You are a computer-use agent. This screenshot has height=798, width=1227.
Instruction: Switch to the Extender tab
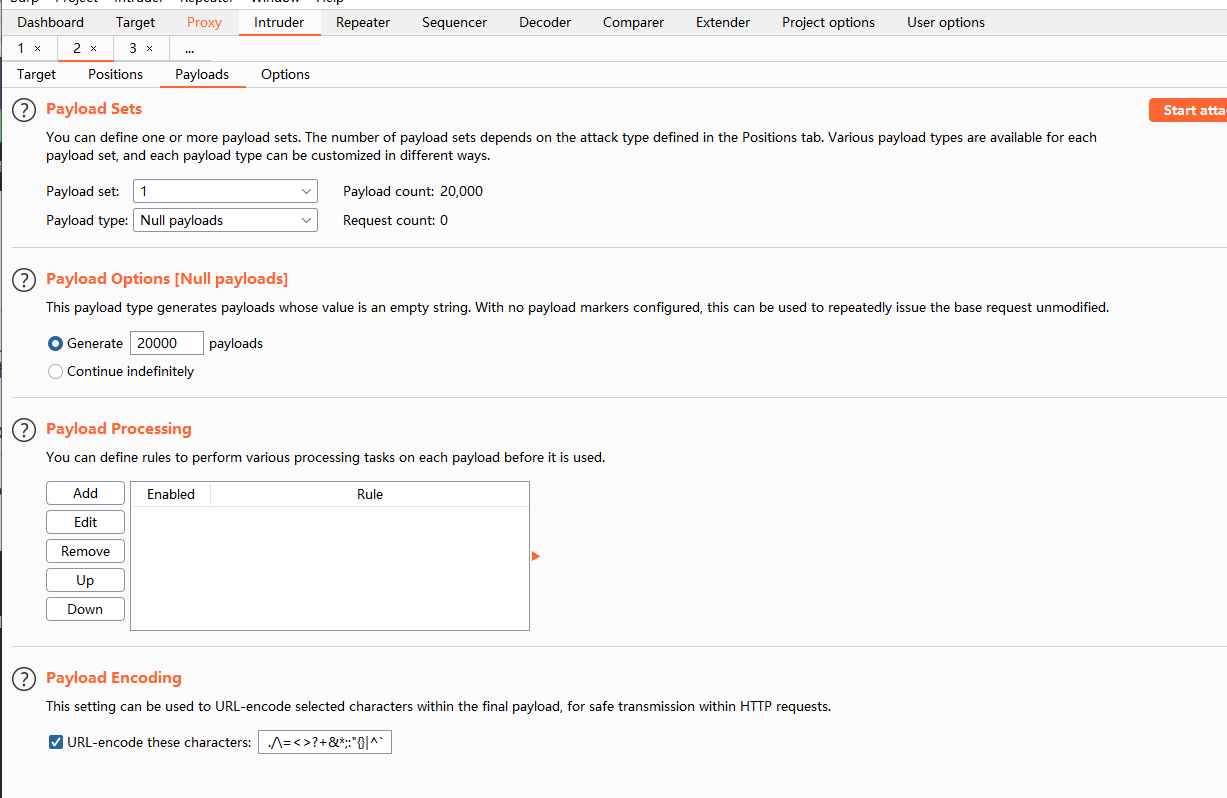[723, 22]
